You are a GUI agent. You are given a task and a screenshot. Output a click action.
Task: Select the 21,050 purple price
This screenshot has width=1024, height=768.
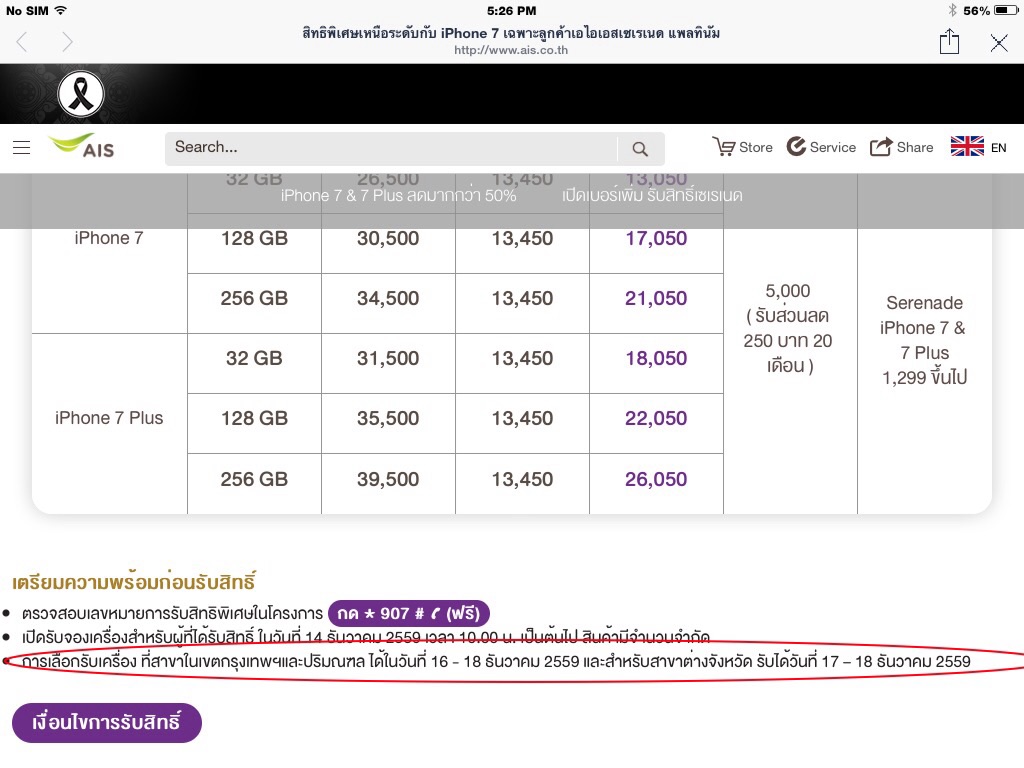[x=656, y=298]
